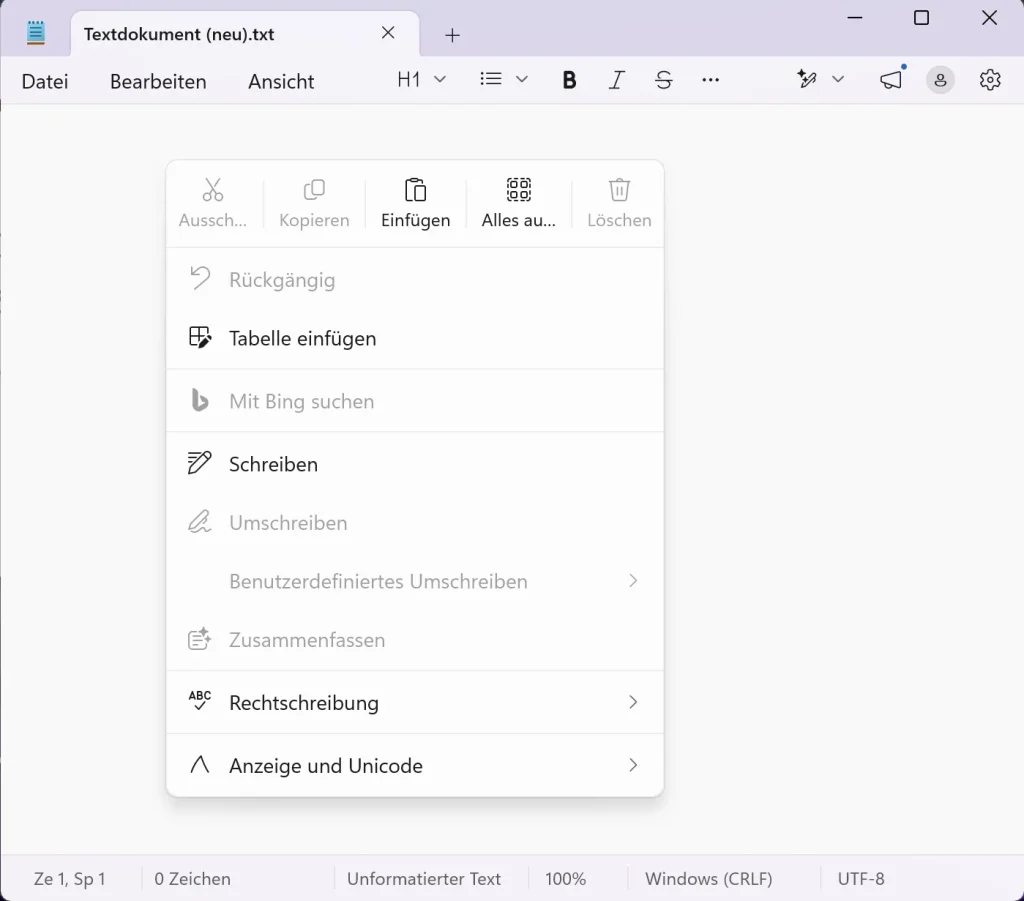Click 100% zoom level in status bar
The width and height of the screenshot is (1024, 901).
[x=566, y=879]
